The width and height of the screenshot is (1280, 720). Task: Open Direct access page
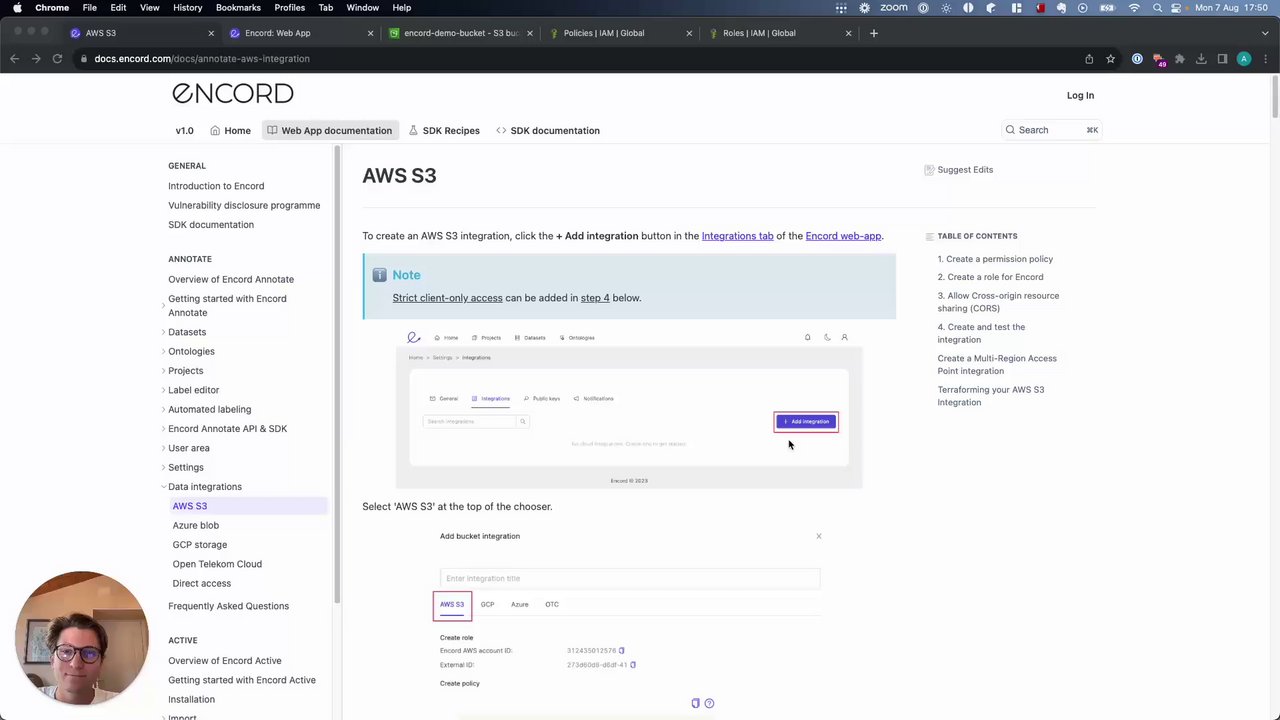click(x=201, y=583)
